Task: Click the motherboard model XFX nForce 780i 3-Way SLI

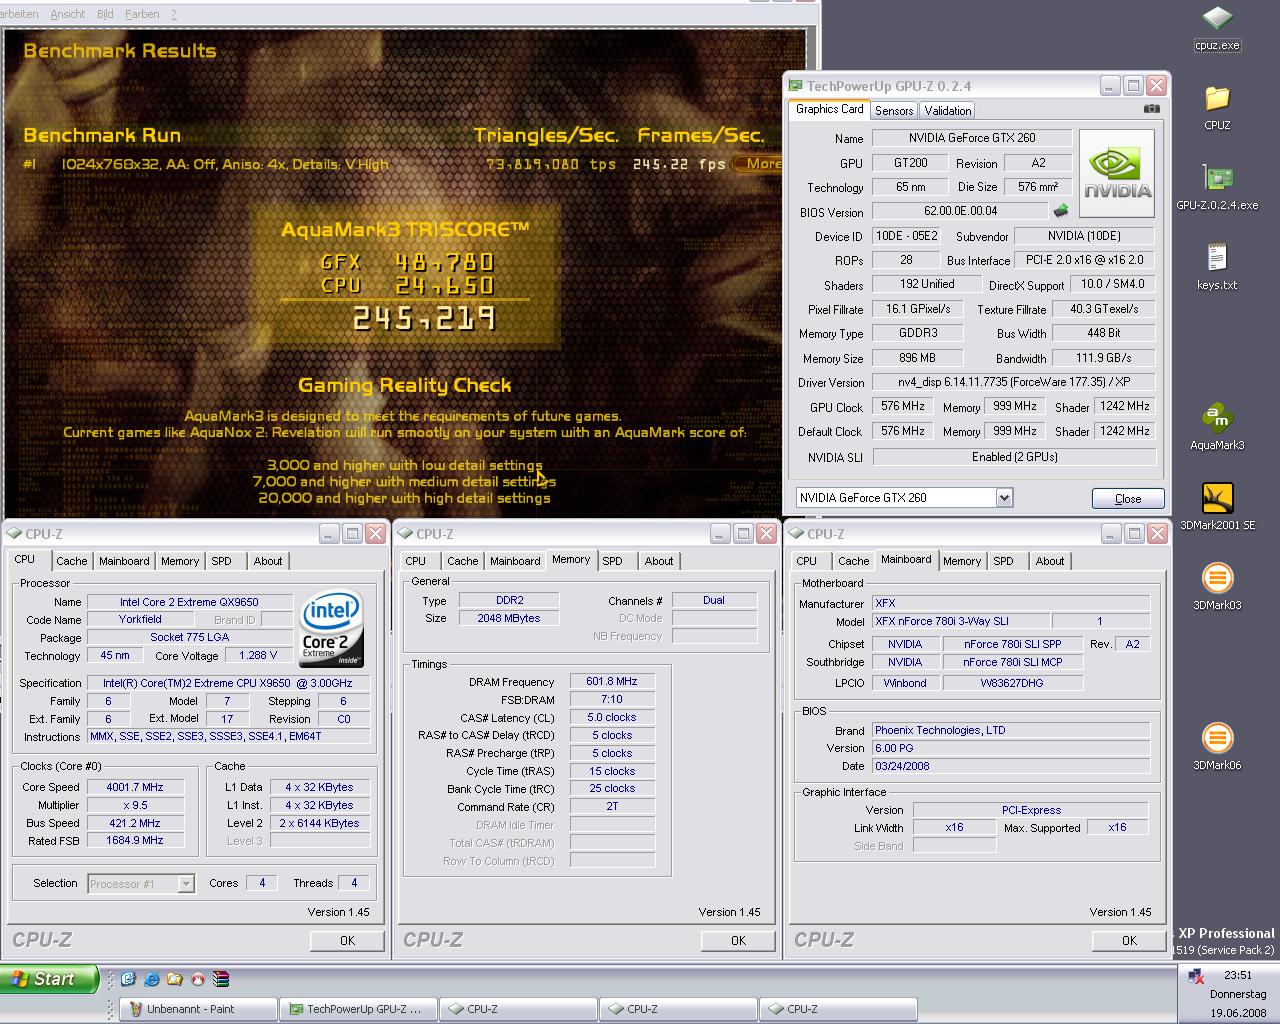Action: [x=961, y=621]
